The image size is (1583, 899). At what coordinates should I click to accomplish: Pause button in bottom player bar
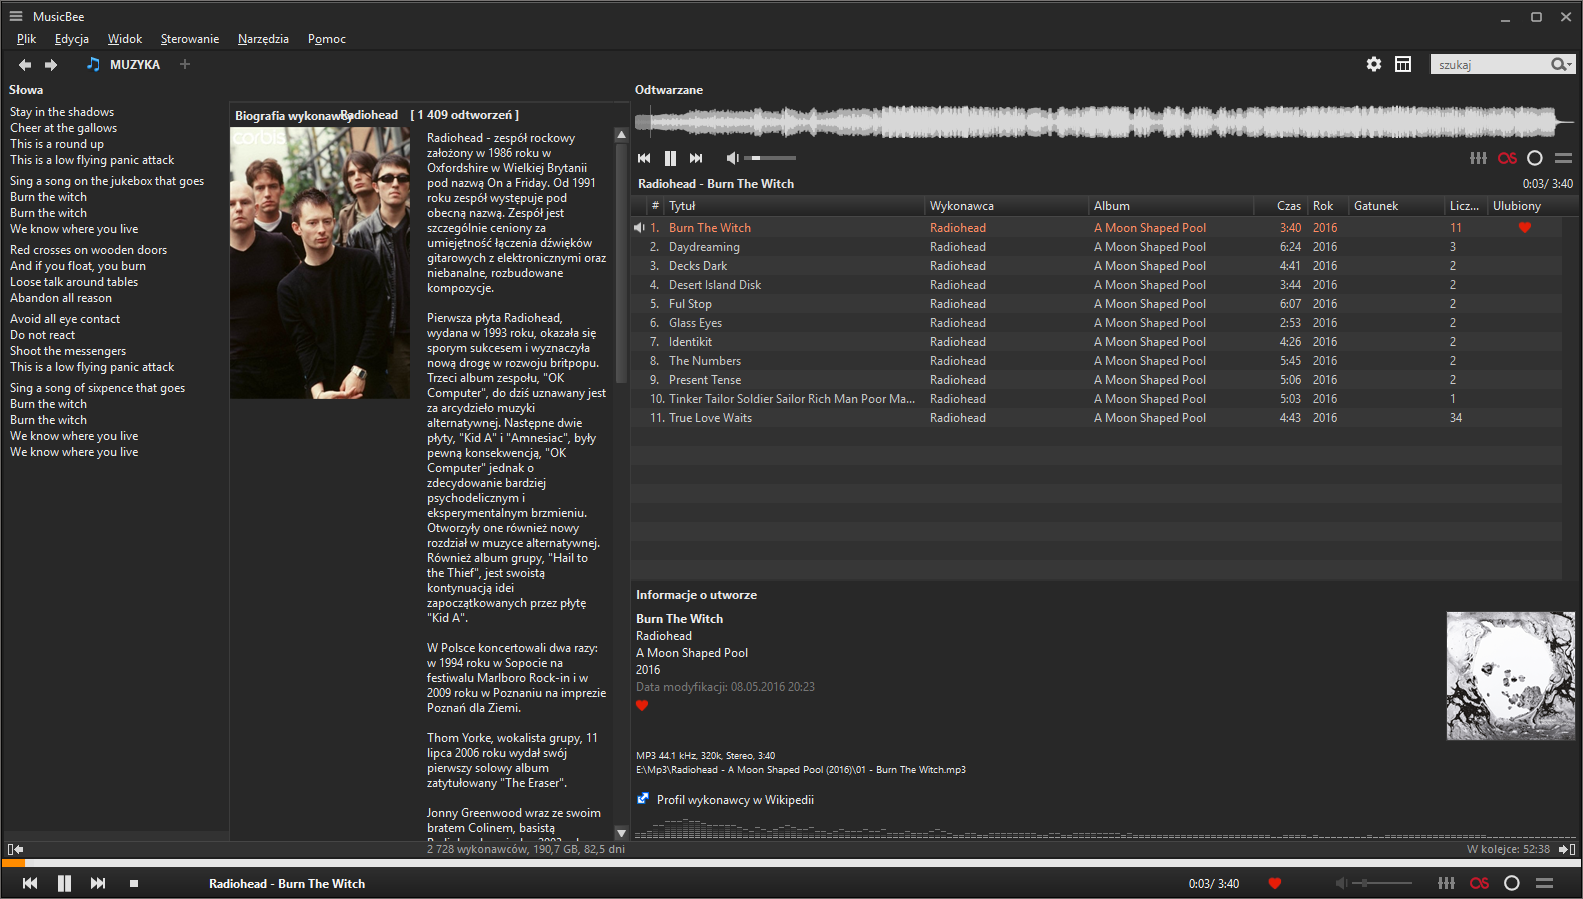click(x=64, y=883)
